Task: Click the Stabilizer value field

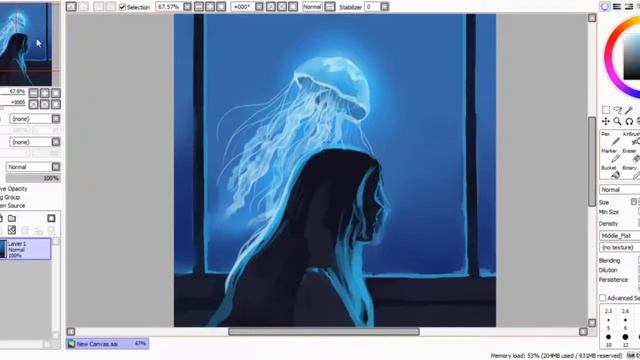Action: [x=372, y=7]
